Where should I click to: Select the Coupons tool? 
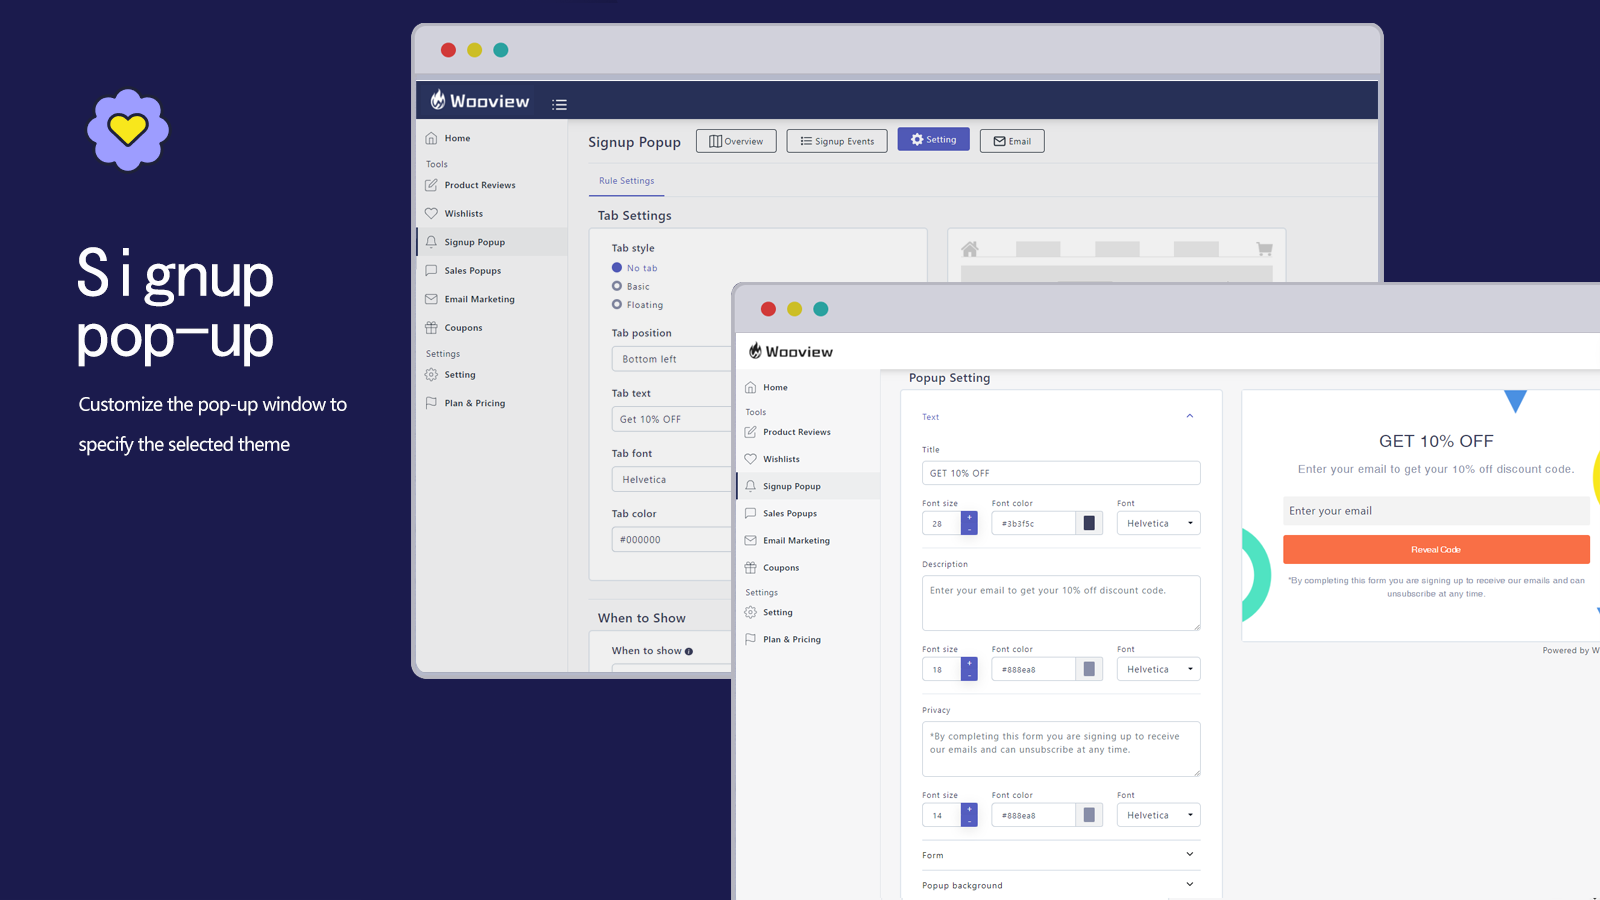coord(781,567)
